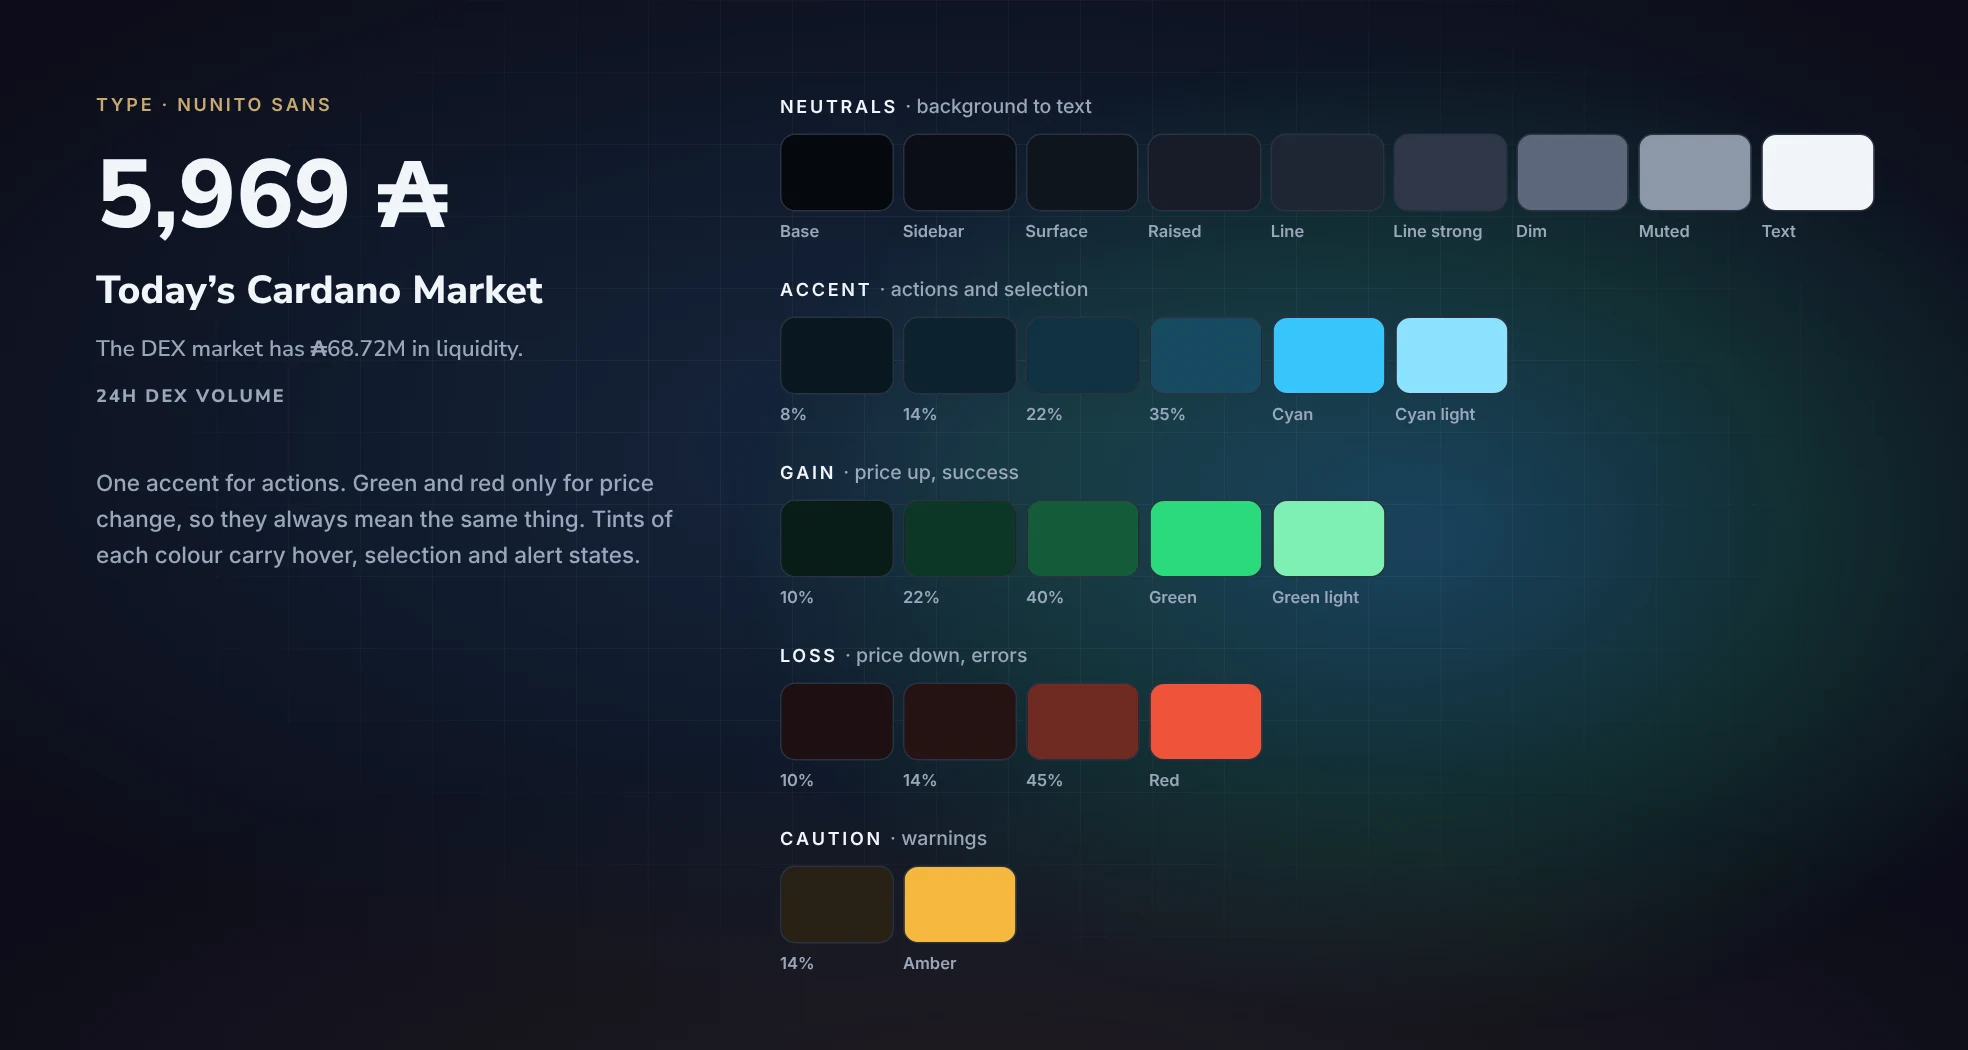Click the 'price down, errors' caption
The width and height of the screenshot is (1968, 1050).
[941, 656]
